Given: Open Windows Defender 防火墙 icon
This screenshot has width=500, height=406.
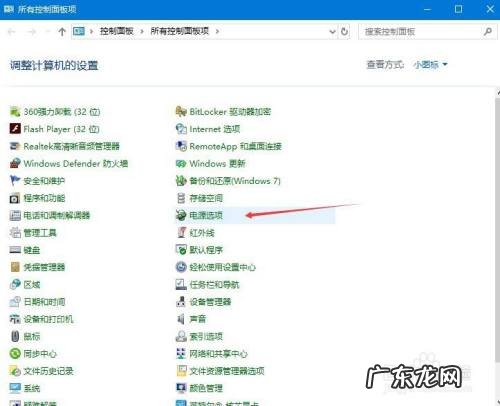Looking at the screenshot, I should click(15, 163).
